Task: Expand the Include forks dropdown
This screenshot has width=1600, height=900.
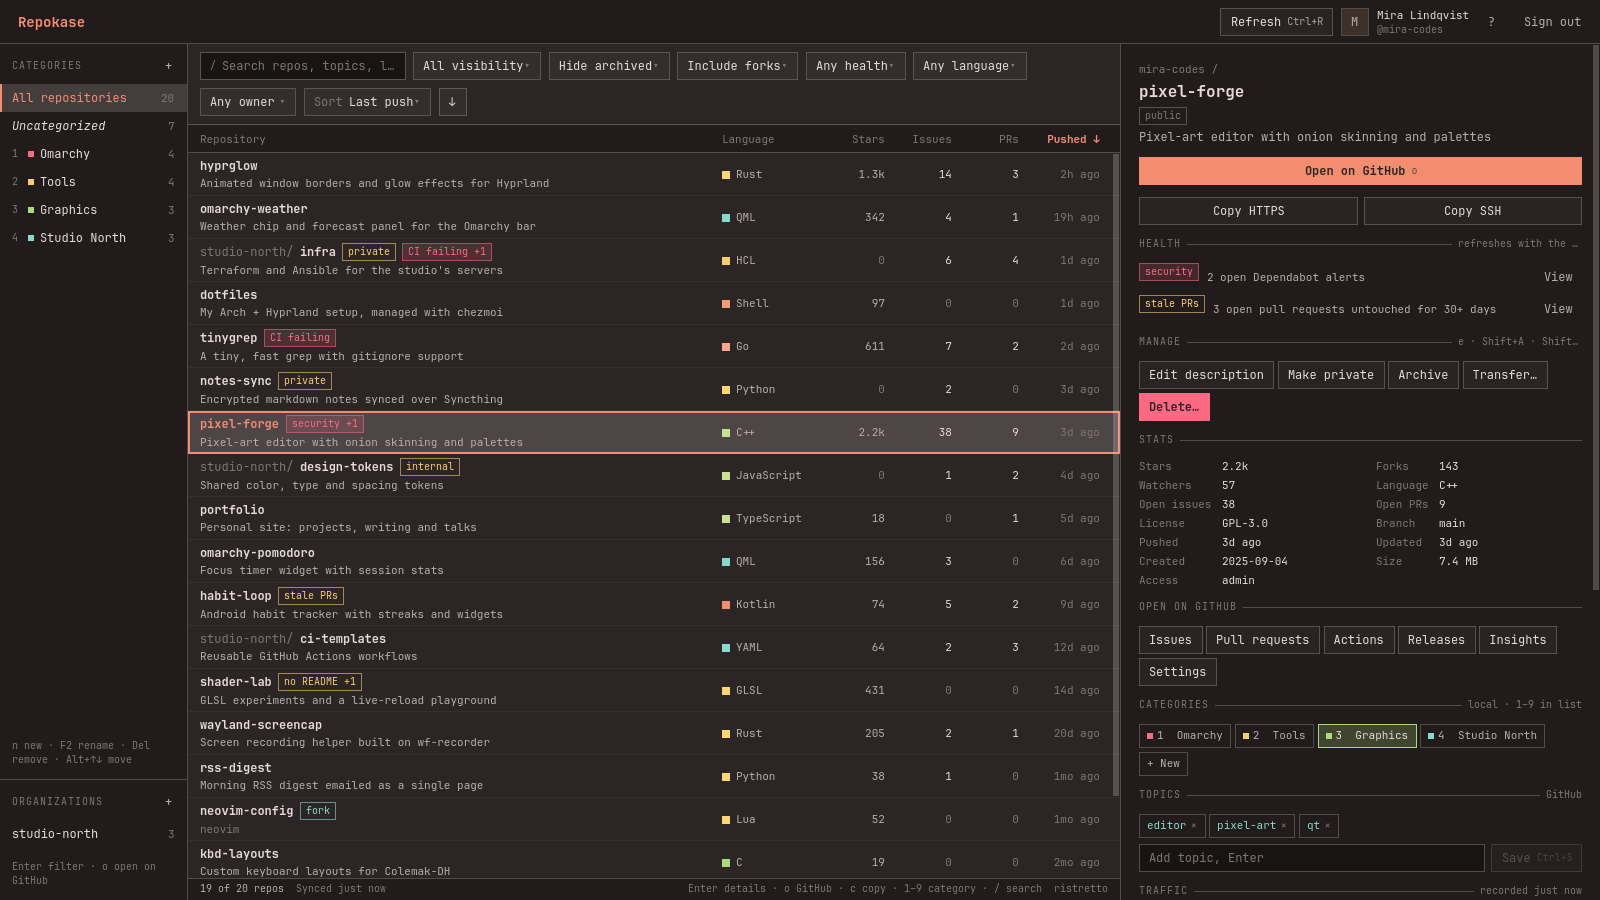Action: [x=737, y=66]
